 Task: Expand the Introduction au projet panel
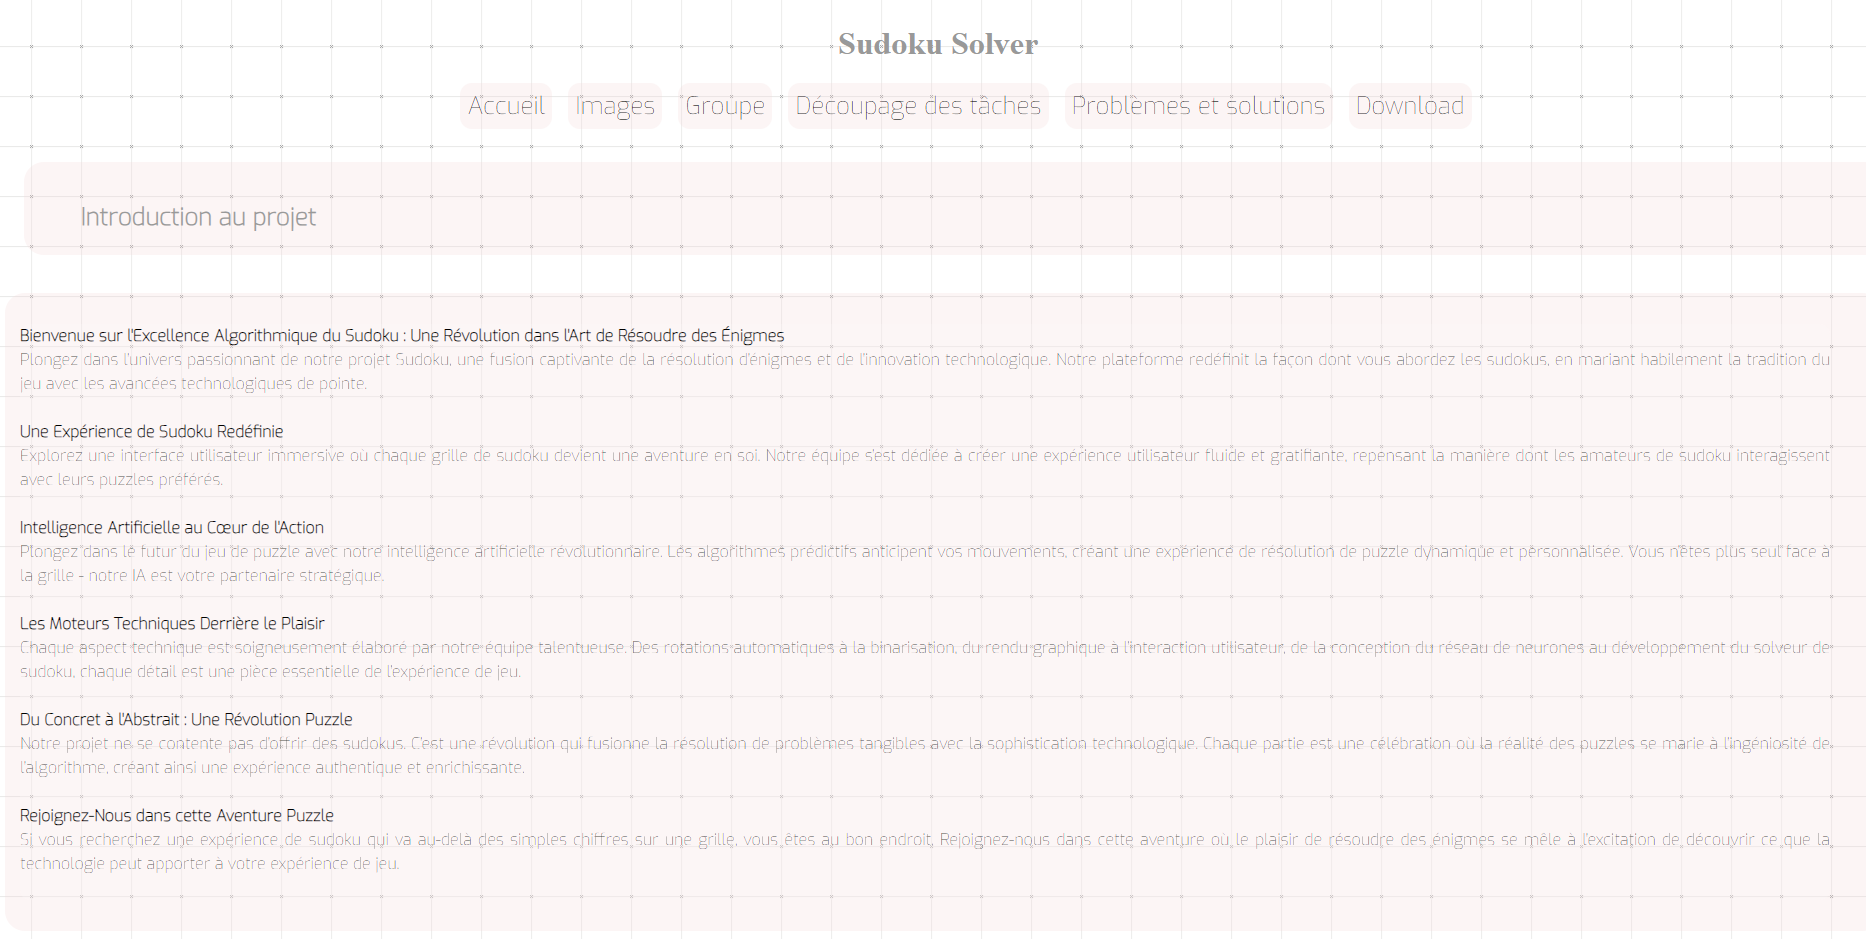click(197, 216)
